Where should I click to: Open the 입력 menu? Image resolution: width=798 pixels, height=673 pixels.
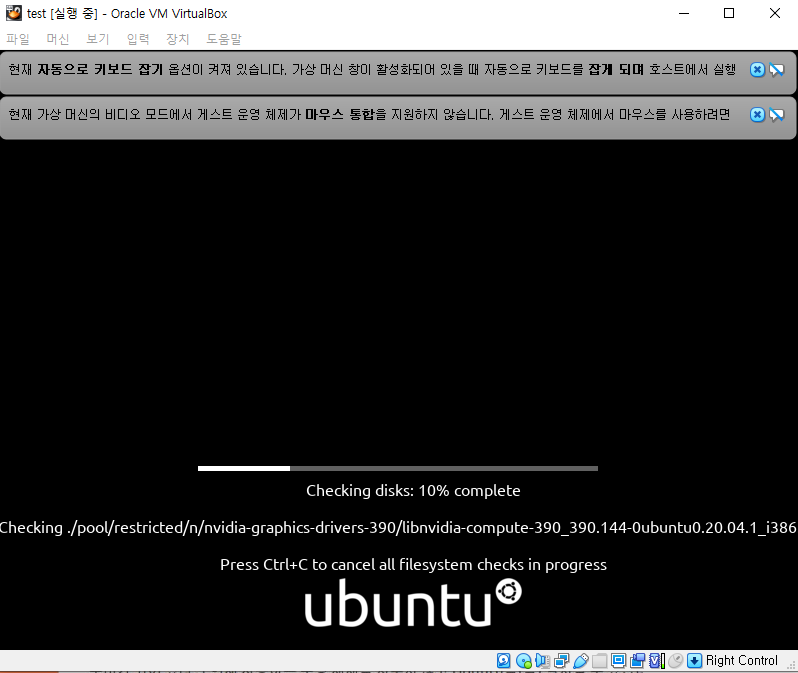[x=138, y=39]
